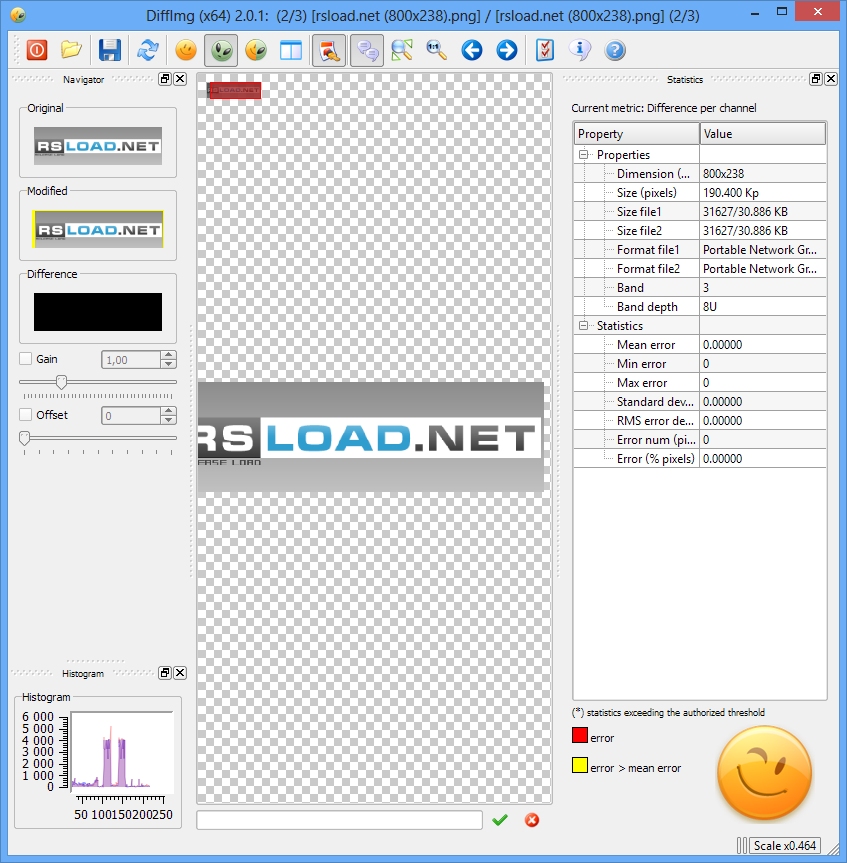
Task: Toggle the comment speech bubbles icon
Action: pos(367,51)
